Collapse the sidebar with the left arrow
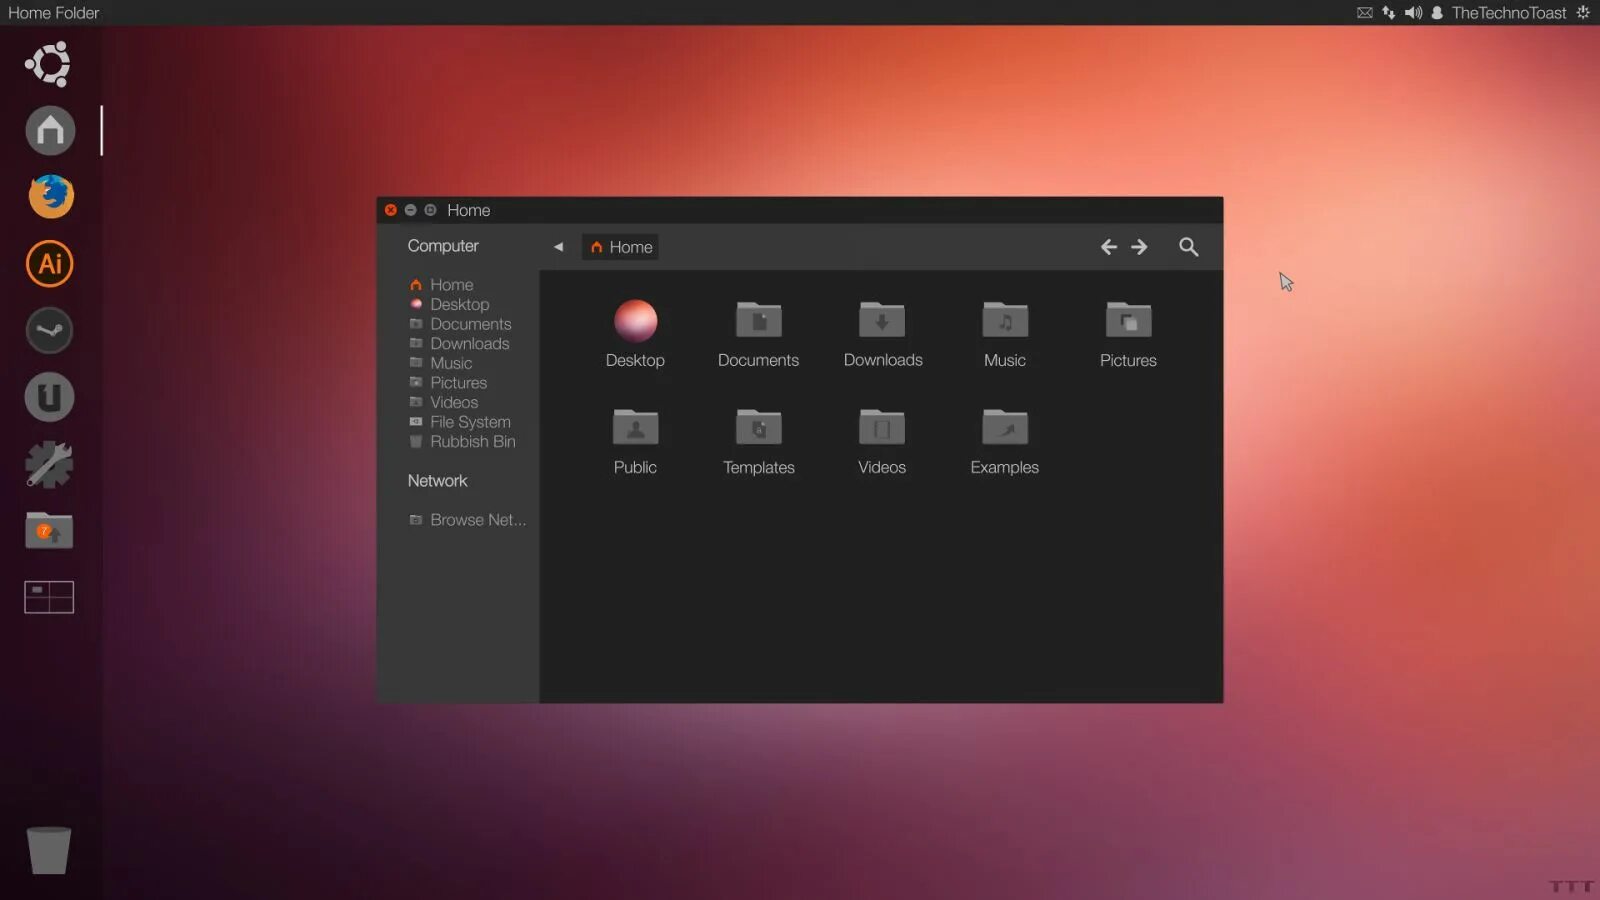 pos(558,247)
